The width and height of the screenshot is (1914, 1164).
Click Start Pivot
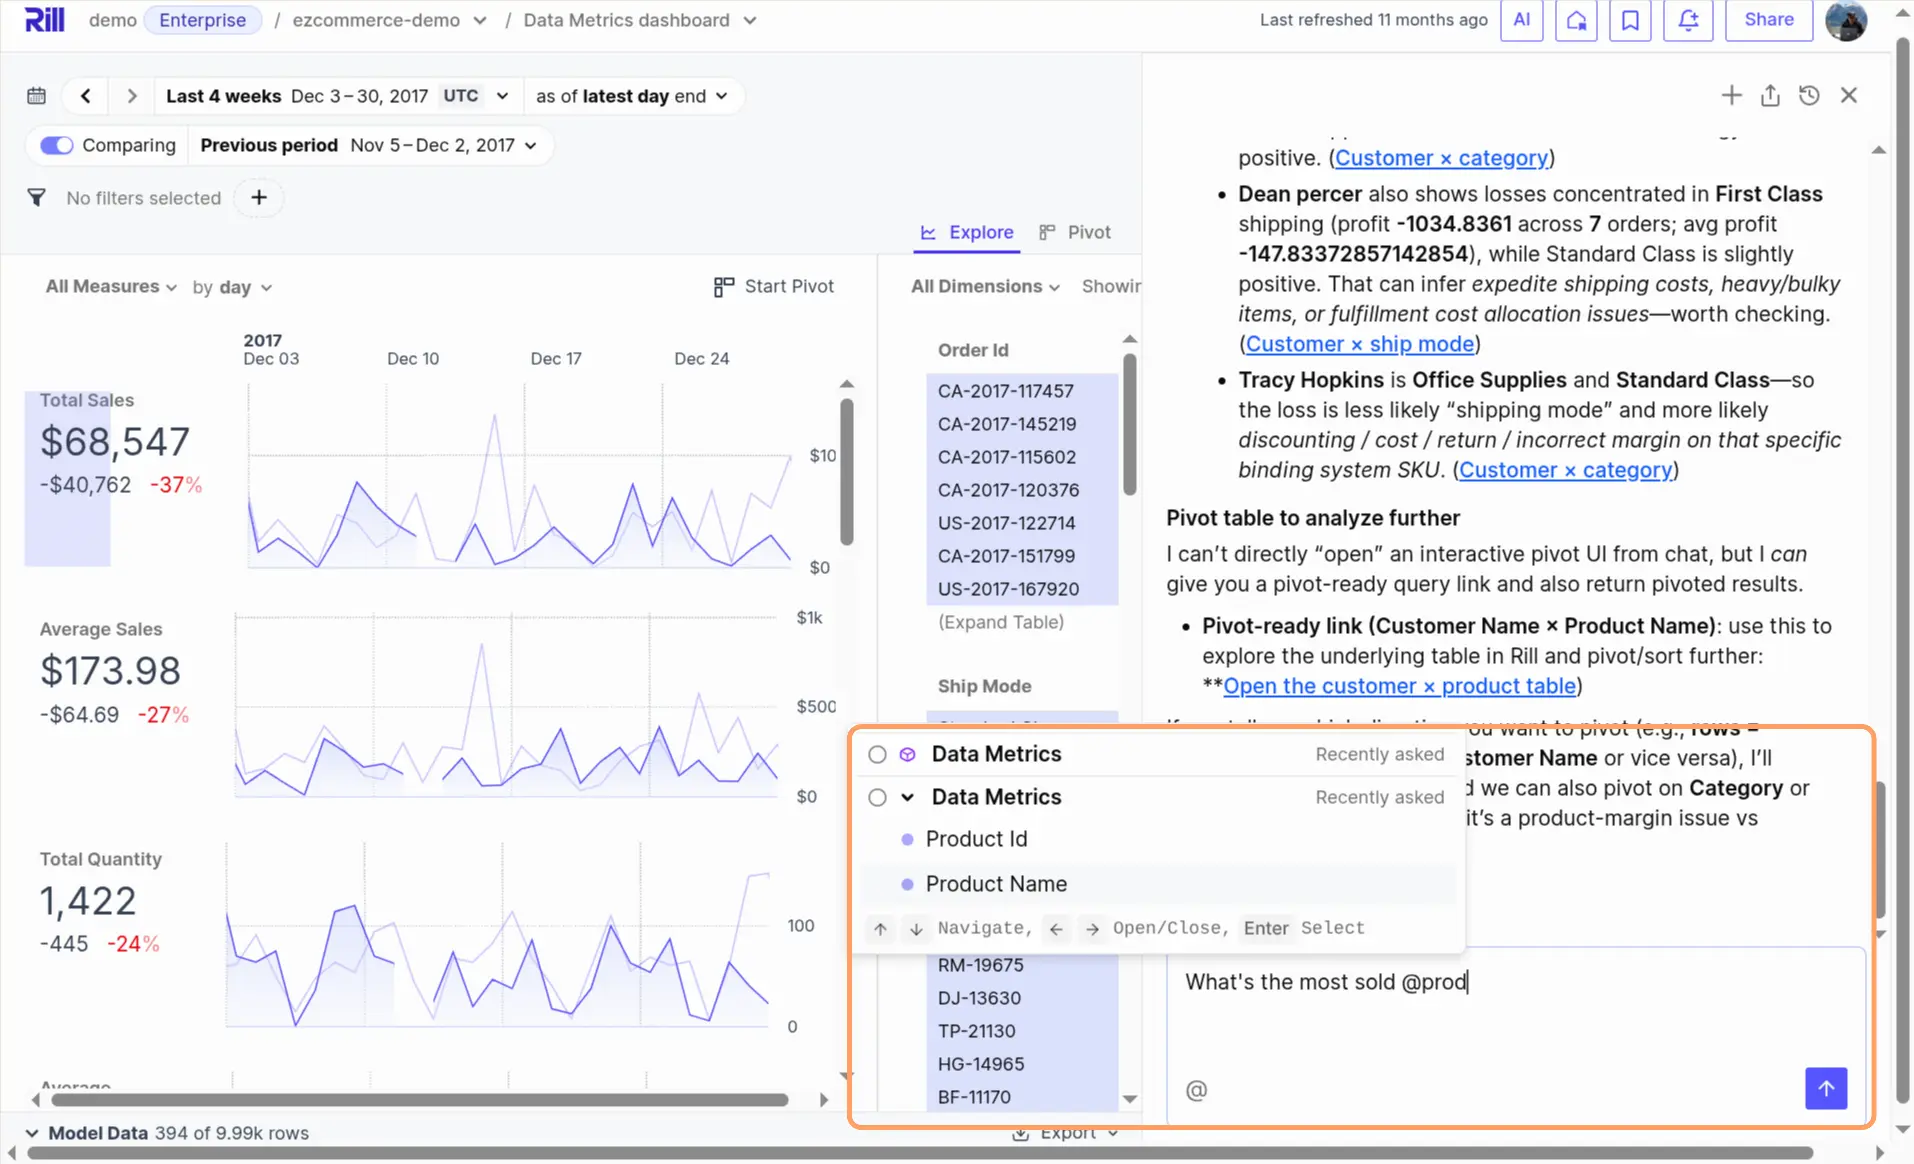775,287
